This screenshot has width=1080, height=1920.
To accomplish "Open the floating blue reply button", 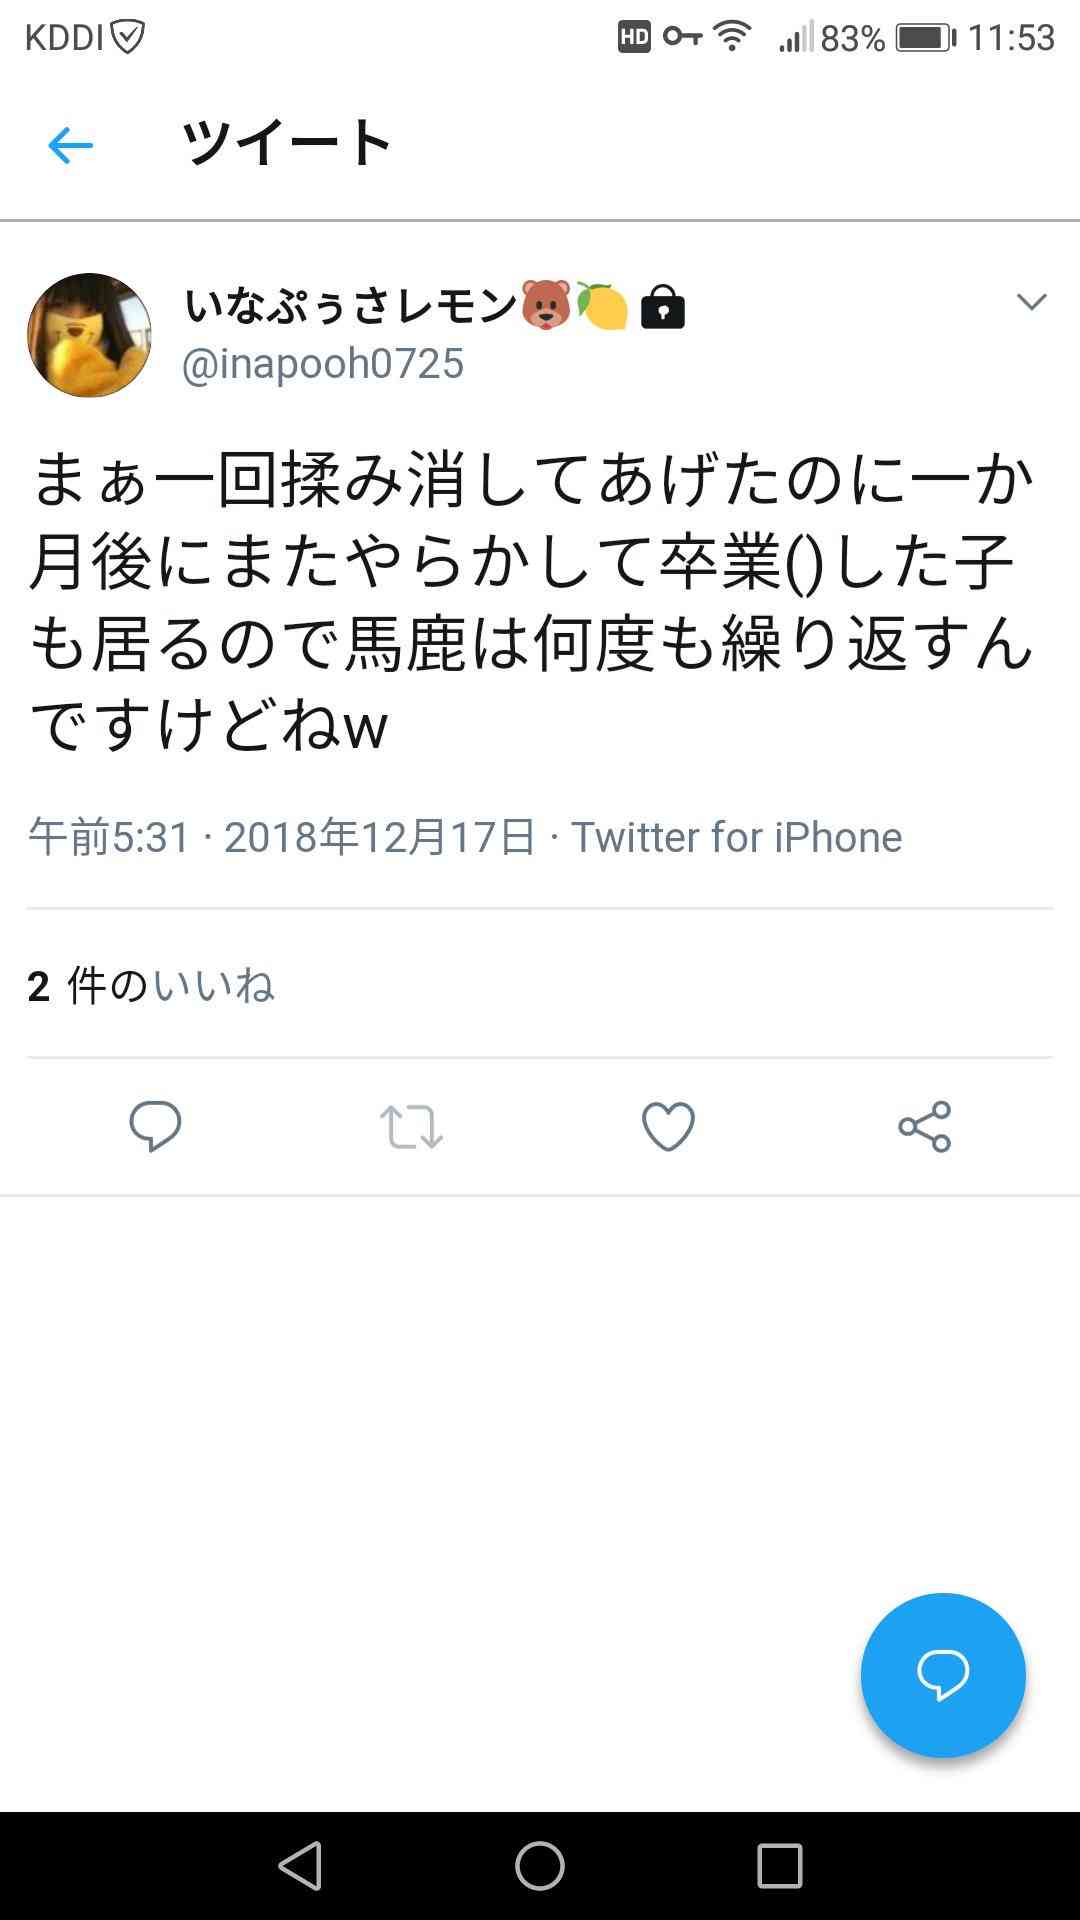I will [943, 1675].
